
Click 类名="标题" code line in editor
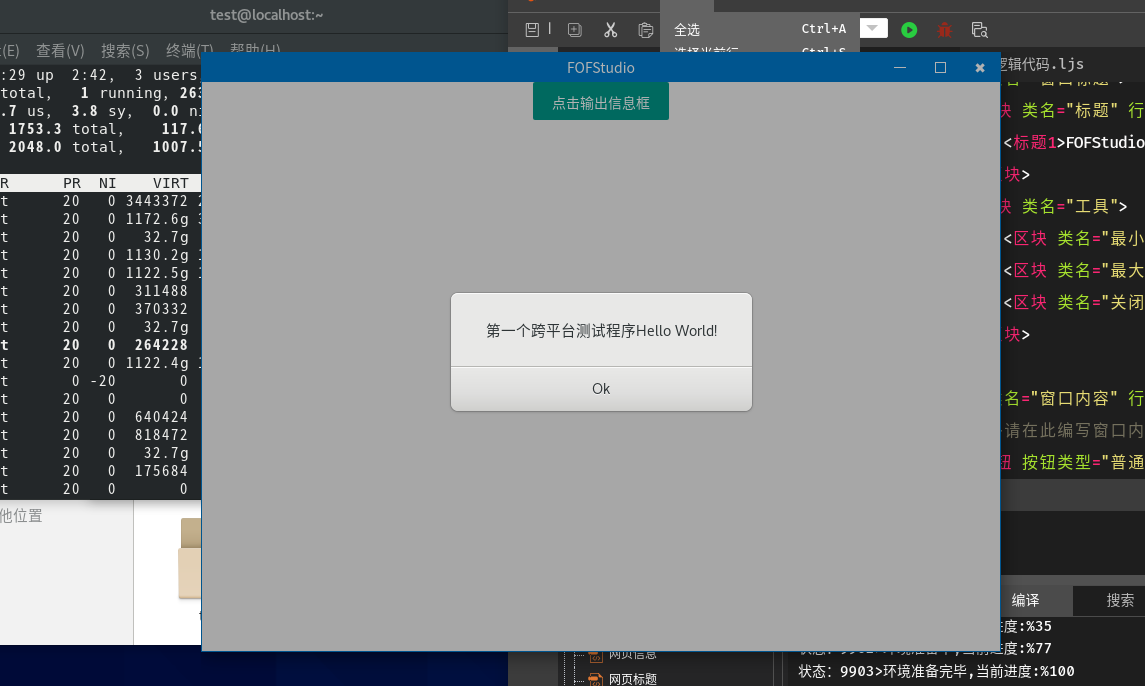1073,110
